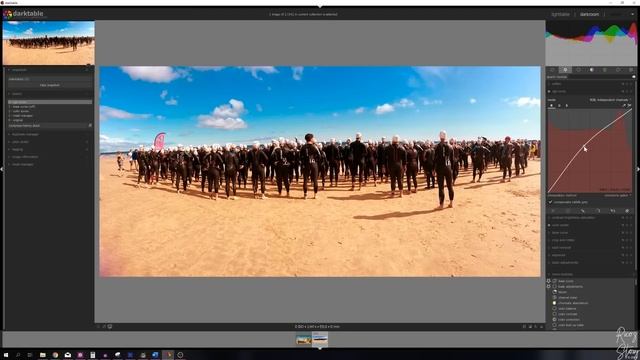Enable drawn mask blending for rgb curve
640x360 pixels.
click(583, 211)
